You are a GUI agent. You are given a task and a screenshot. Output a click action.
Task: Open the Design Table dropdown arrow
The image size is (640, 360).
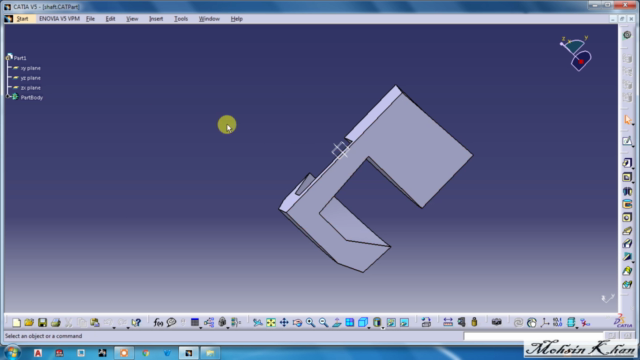coord(201,327)
